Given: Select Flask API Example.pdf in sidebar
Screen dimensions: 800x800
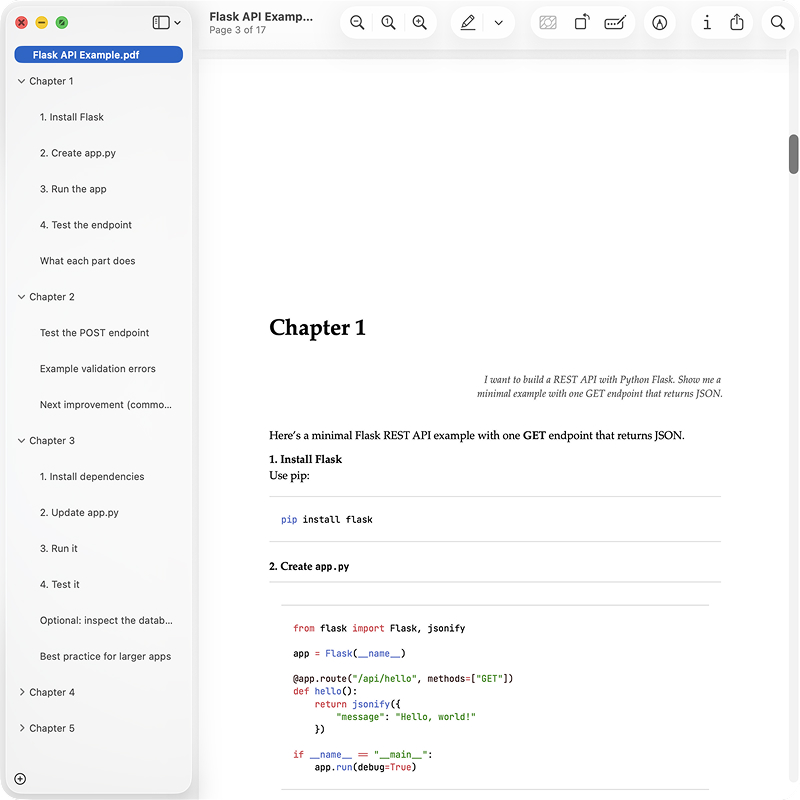Looking at the screenshot, I should click(x=98, y=55).
